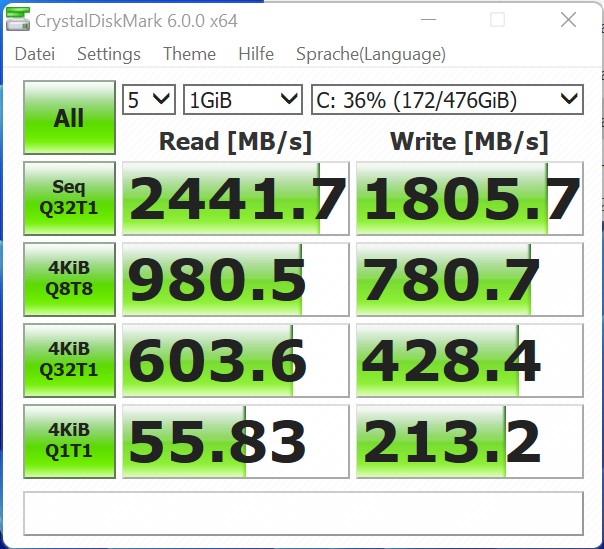Select the 4KiB Q8T8 write result 780.7
Screen dimensions: 604x549
(x=470, y=279)
